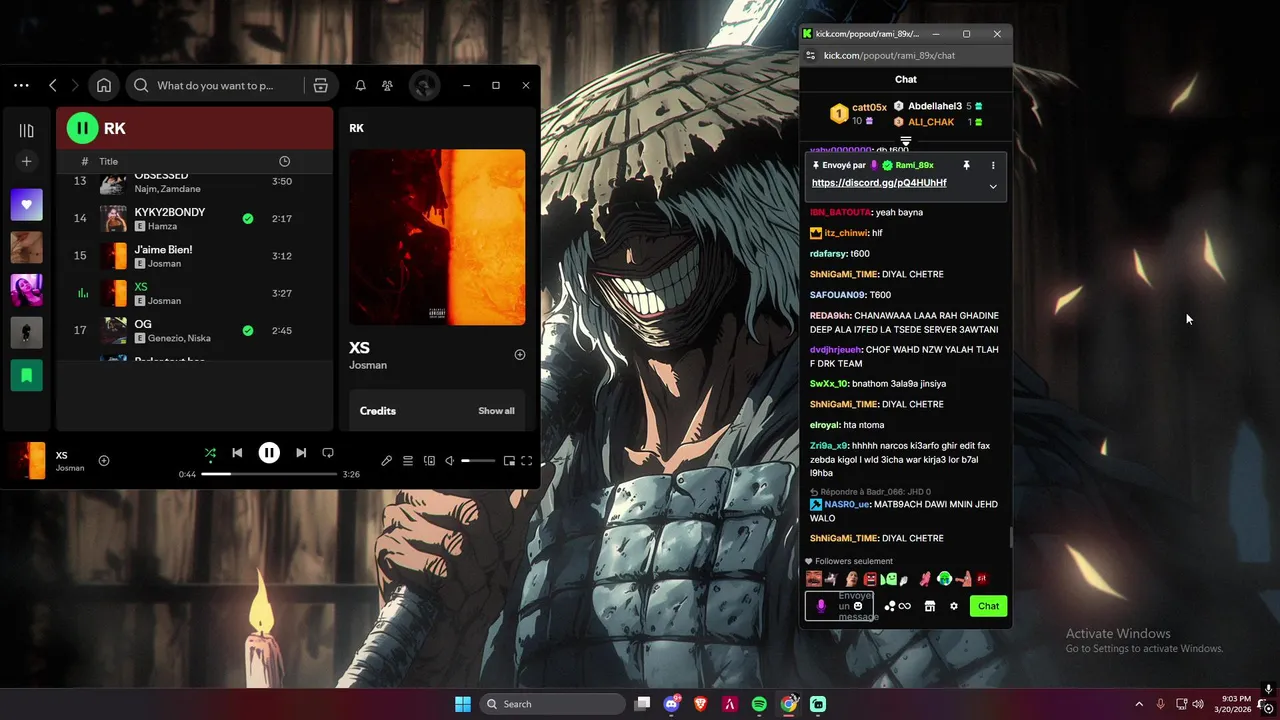Open Discord from the taskbar

672,704
